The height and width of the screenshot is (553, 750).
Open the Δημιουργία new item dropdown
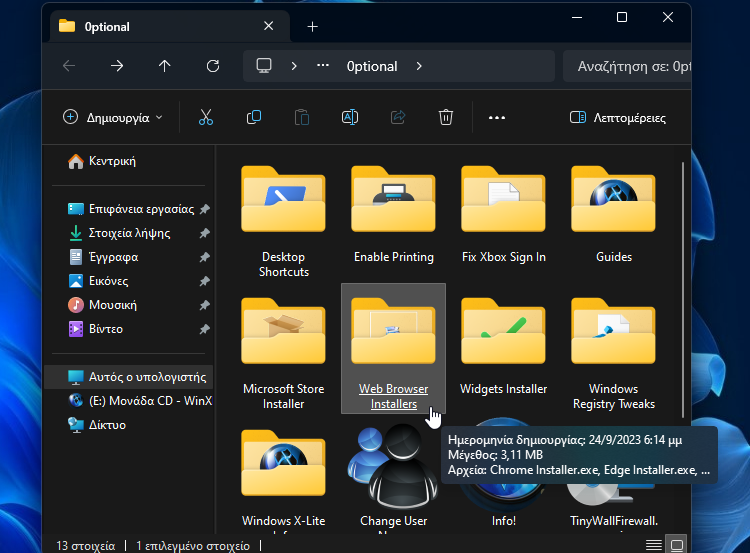click(x=113, y=118)
